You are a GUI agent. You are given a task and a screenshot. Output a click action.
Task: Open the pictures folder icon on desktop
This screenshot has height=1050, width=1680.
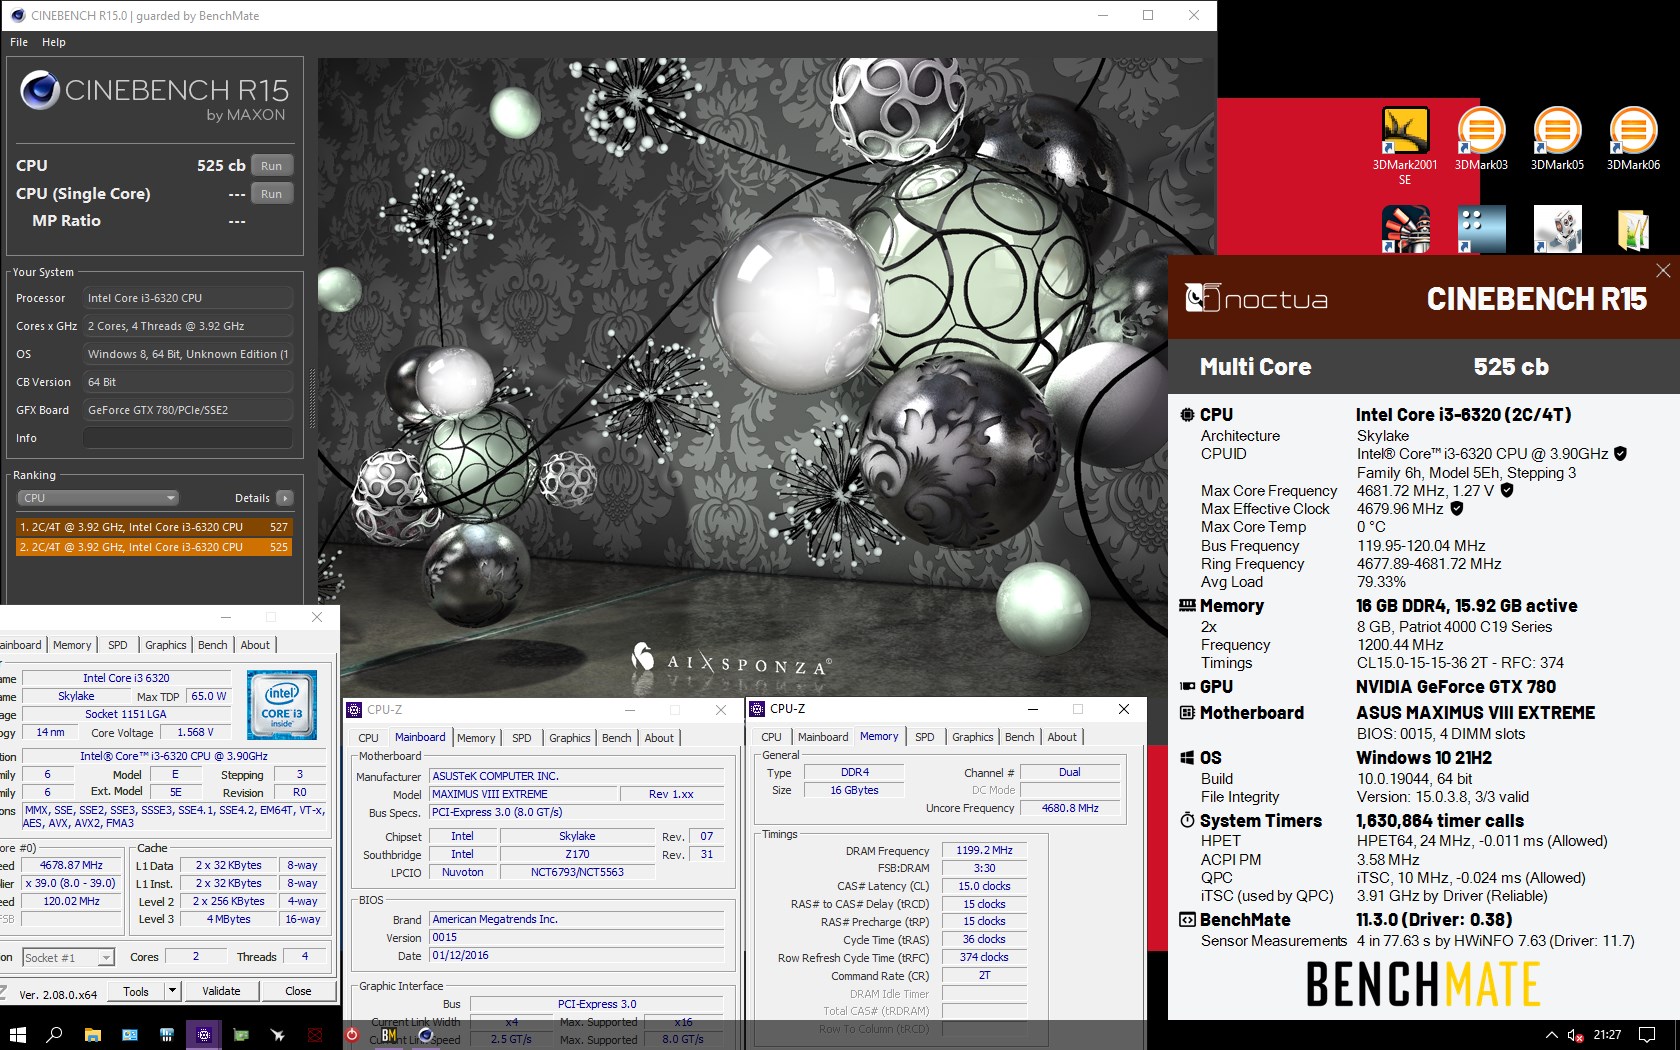tap(1633, 229)
